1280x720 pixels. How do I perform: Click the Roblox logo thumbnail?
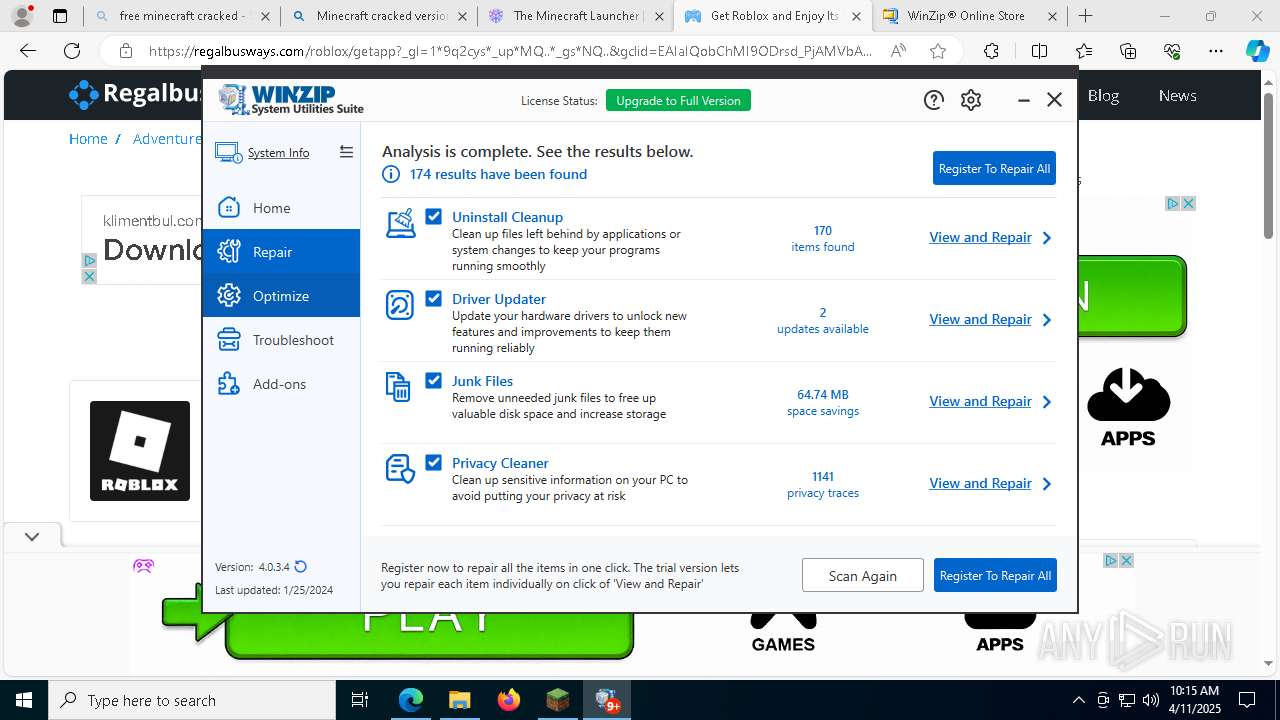(140, 451)
